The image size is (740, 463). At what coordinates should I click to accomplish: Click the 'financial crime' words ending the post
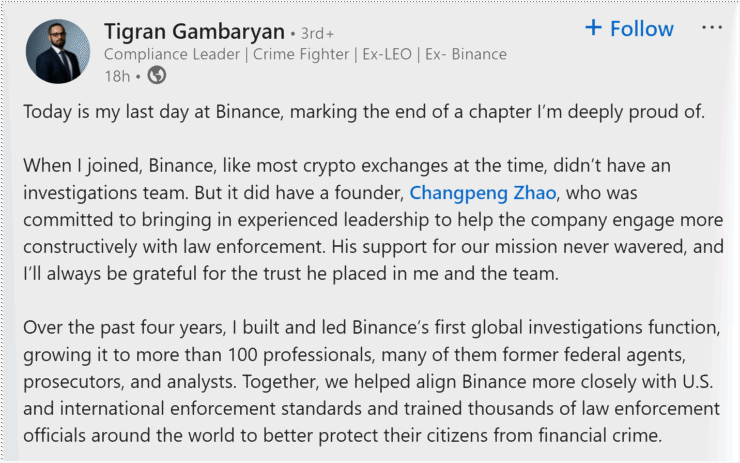(x=600, y=435)
